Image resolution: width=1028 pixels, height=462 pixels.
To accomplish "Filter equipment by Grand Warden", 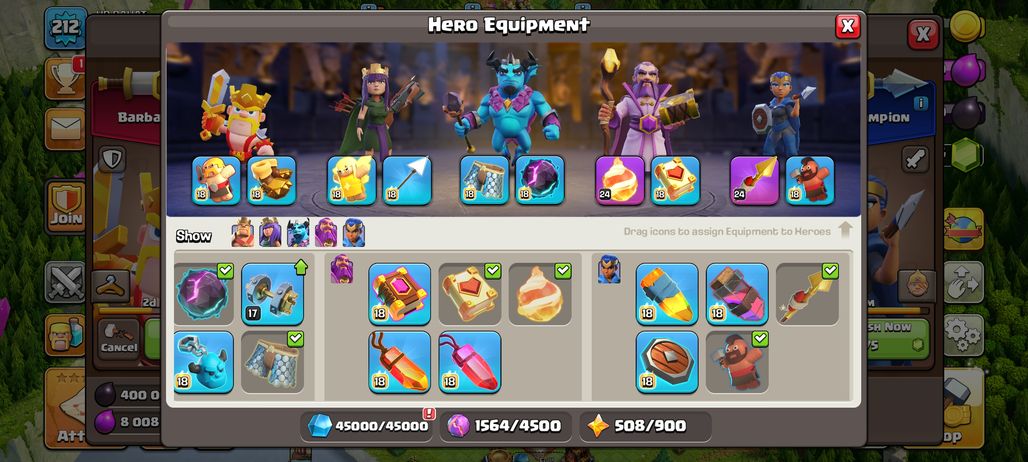I will tap(326, 233).
